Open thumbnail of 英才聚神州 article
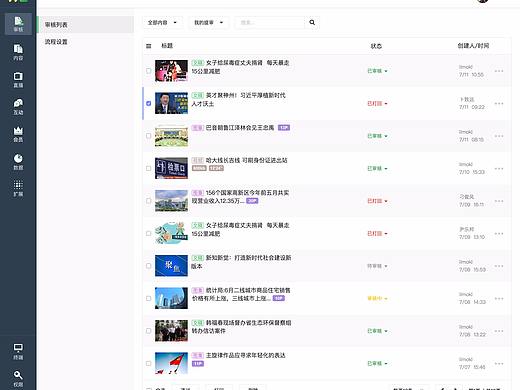 coord(171,103)
